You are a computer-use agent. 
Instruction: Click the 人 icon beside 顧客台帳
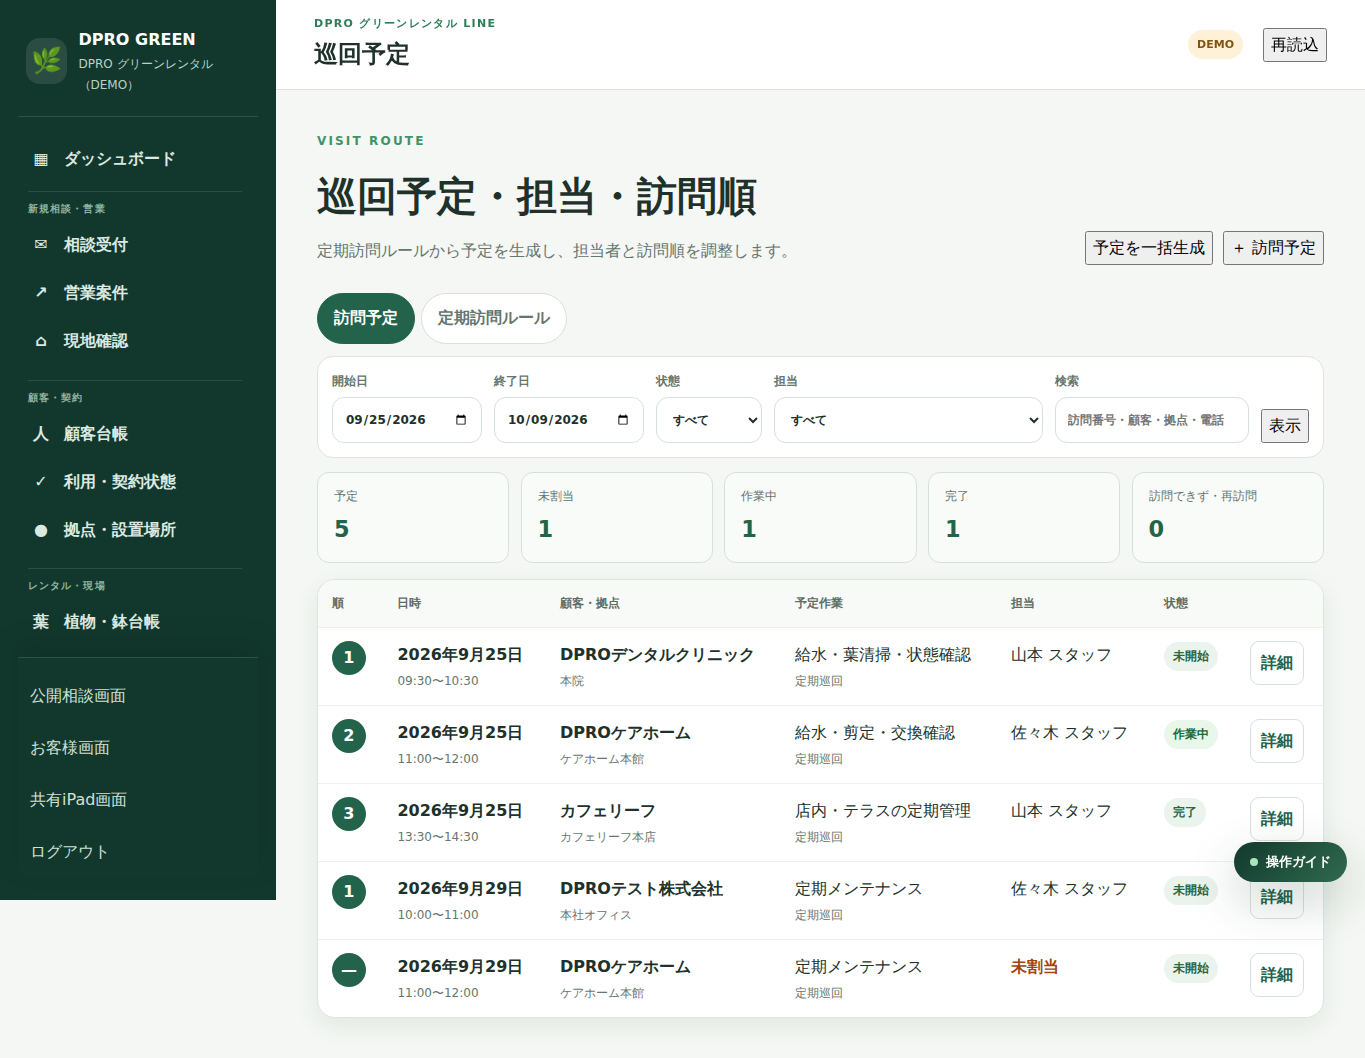[41, 434]
